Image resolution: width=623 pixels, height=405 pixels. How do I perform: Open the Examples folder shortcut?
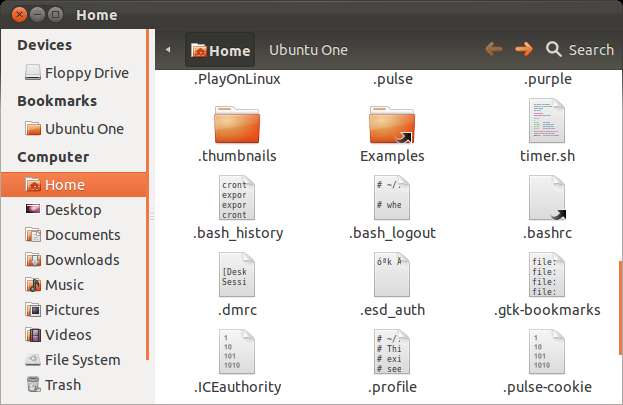(392, 124)
